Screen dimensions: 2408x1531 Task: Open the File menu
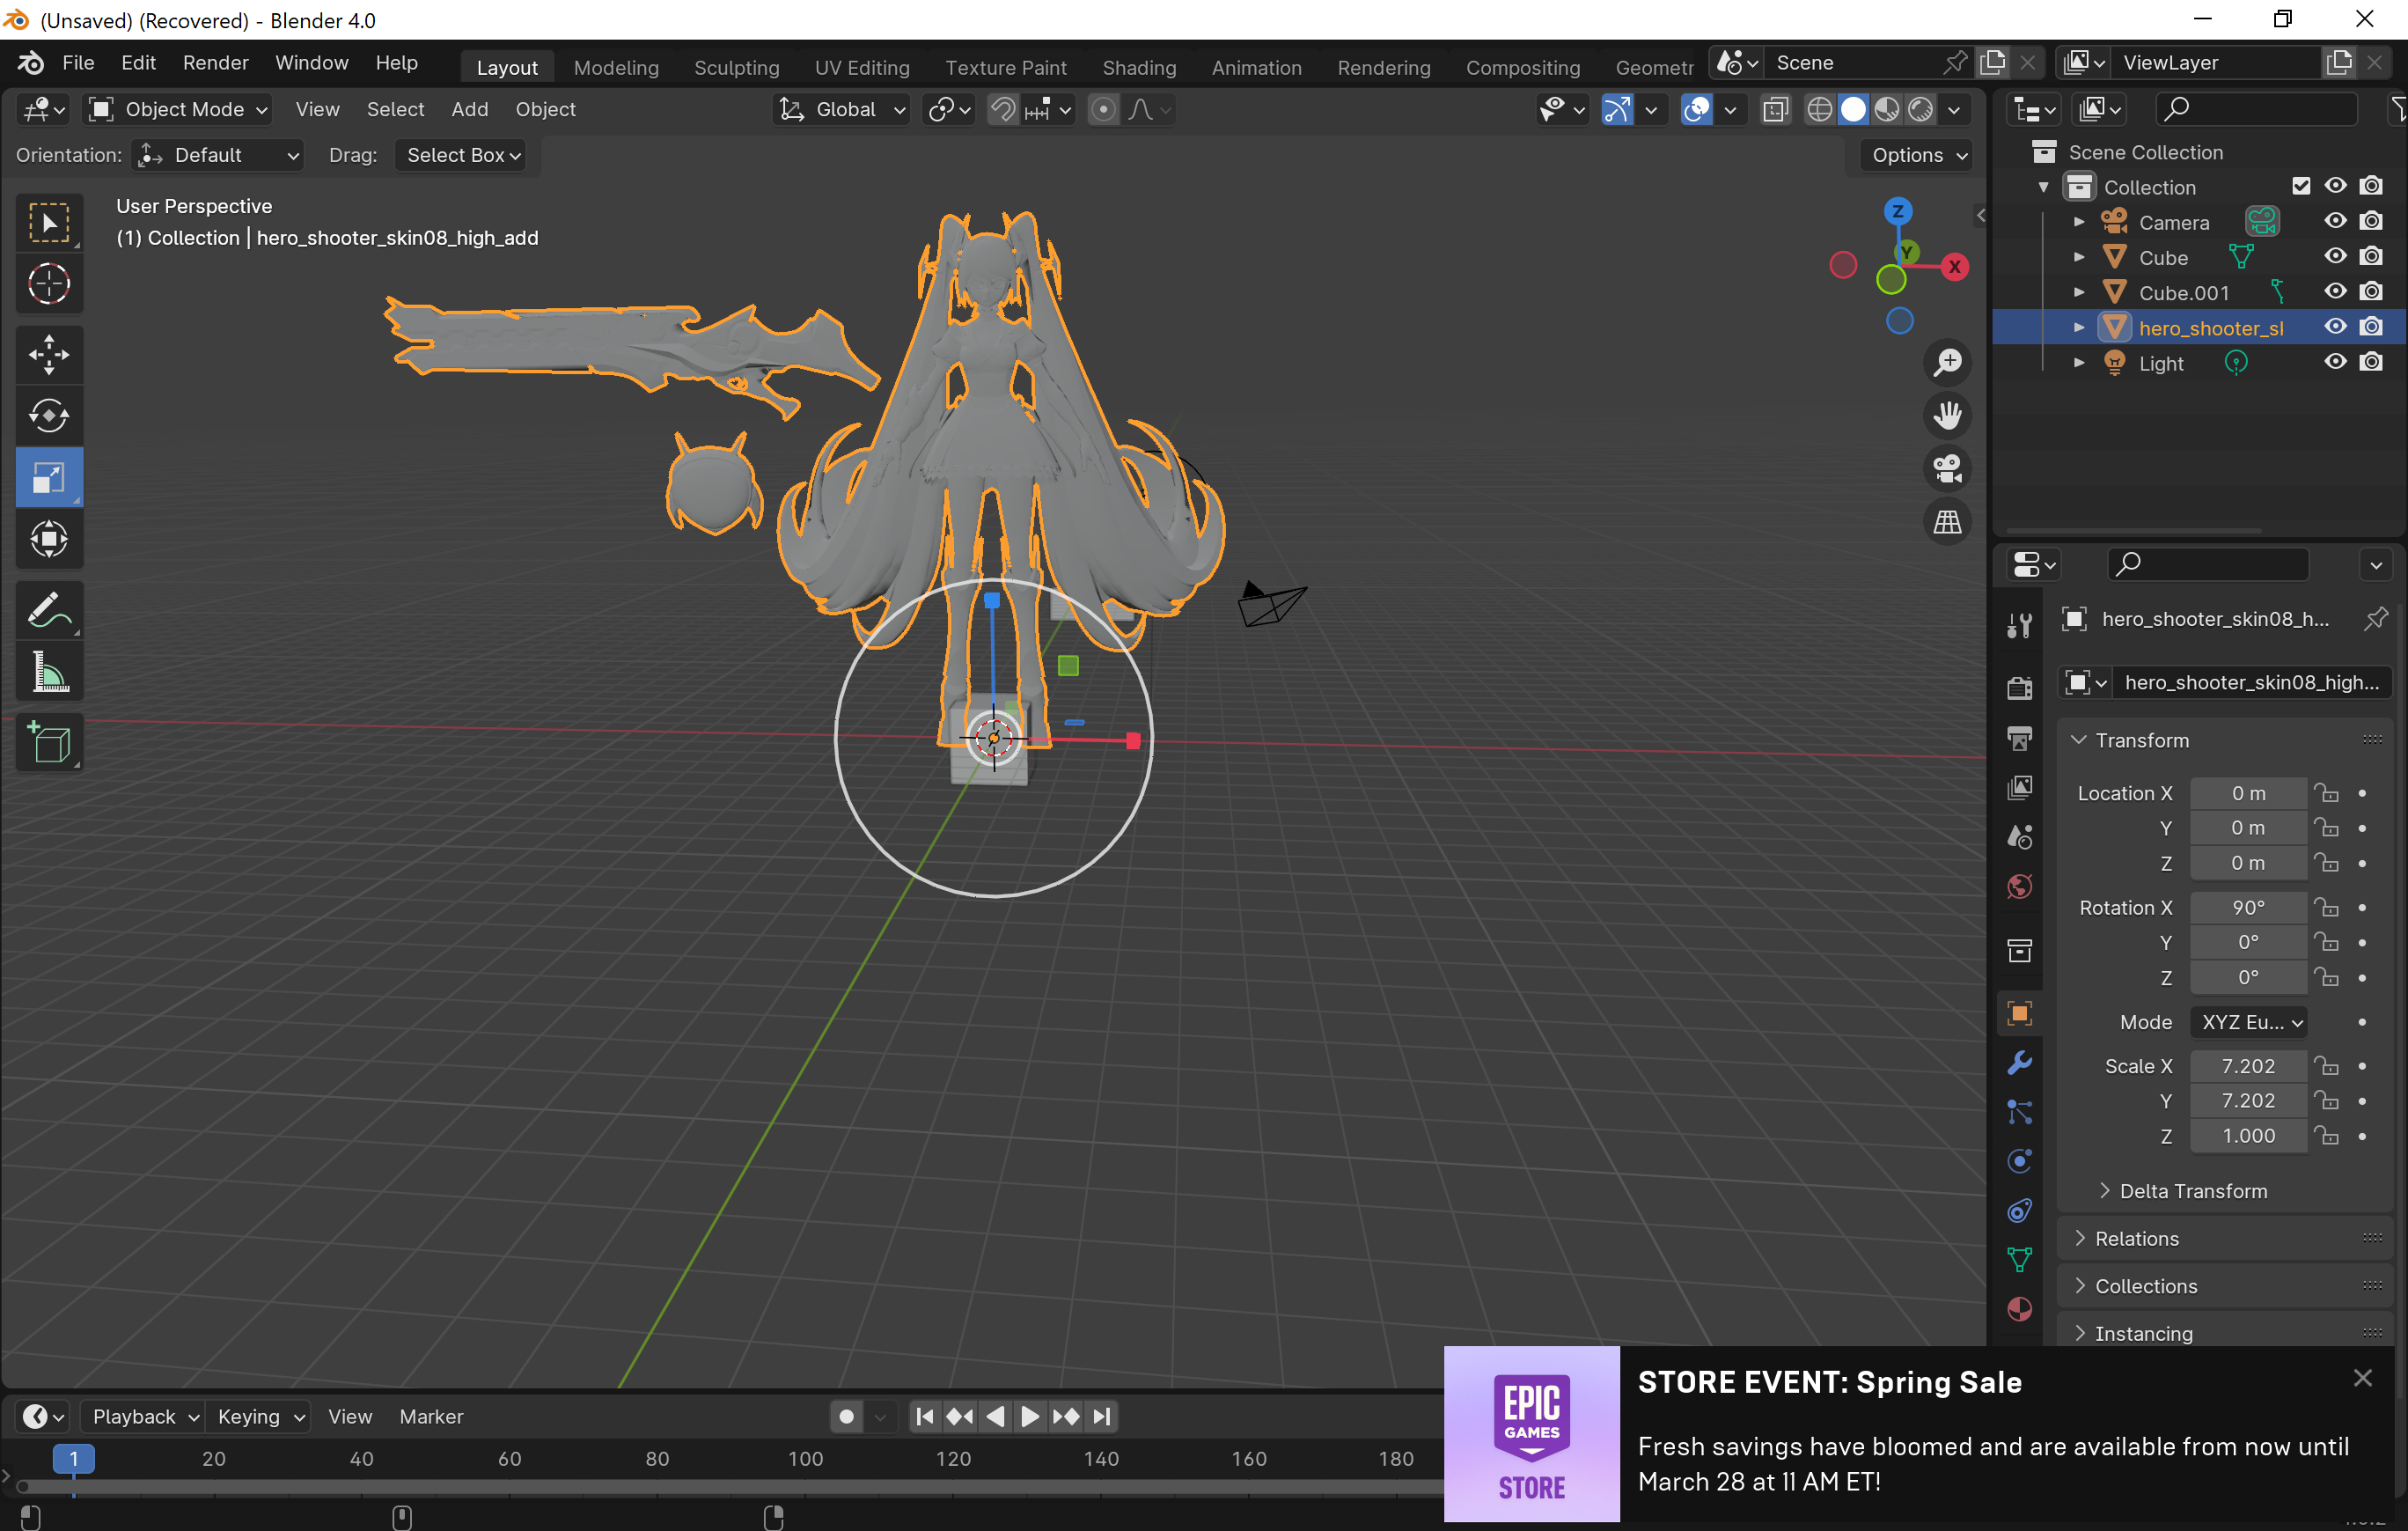78,63
